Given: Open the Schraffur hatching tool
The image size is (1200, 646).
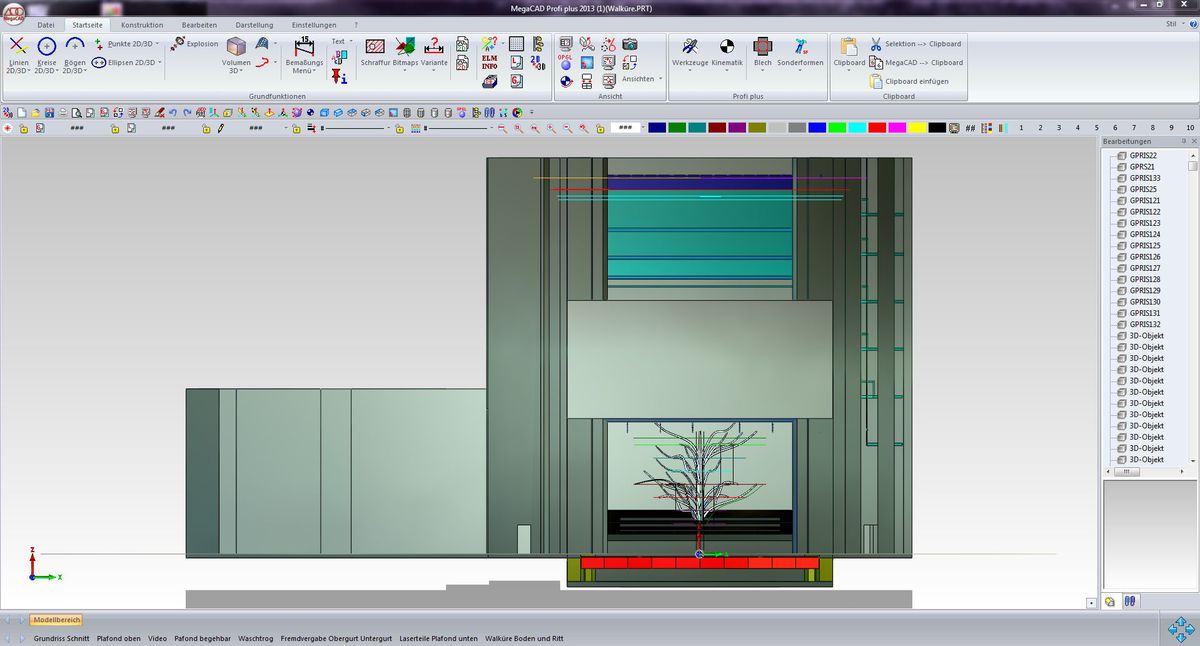Looking at the screenshot, I should pos(375,47).
